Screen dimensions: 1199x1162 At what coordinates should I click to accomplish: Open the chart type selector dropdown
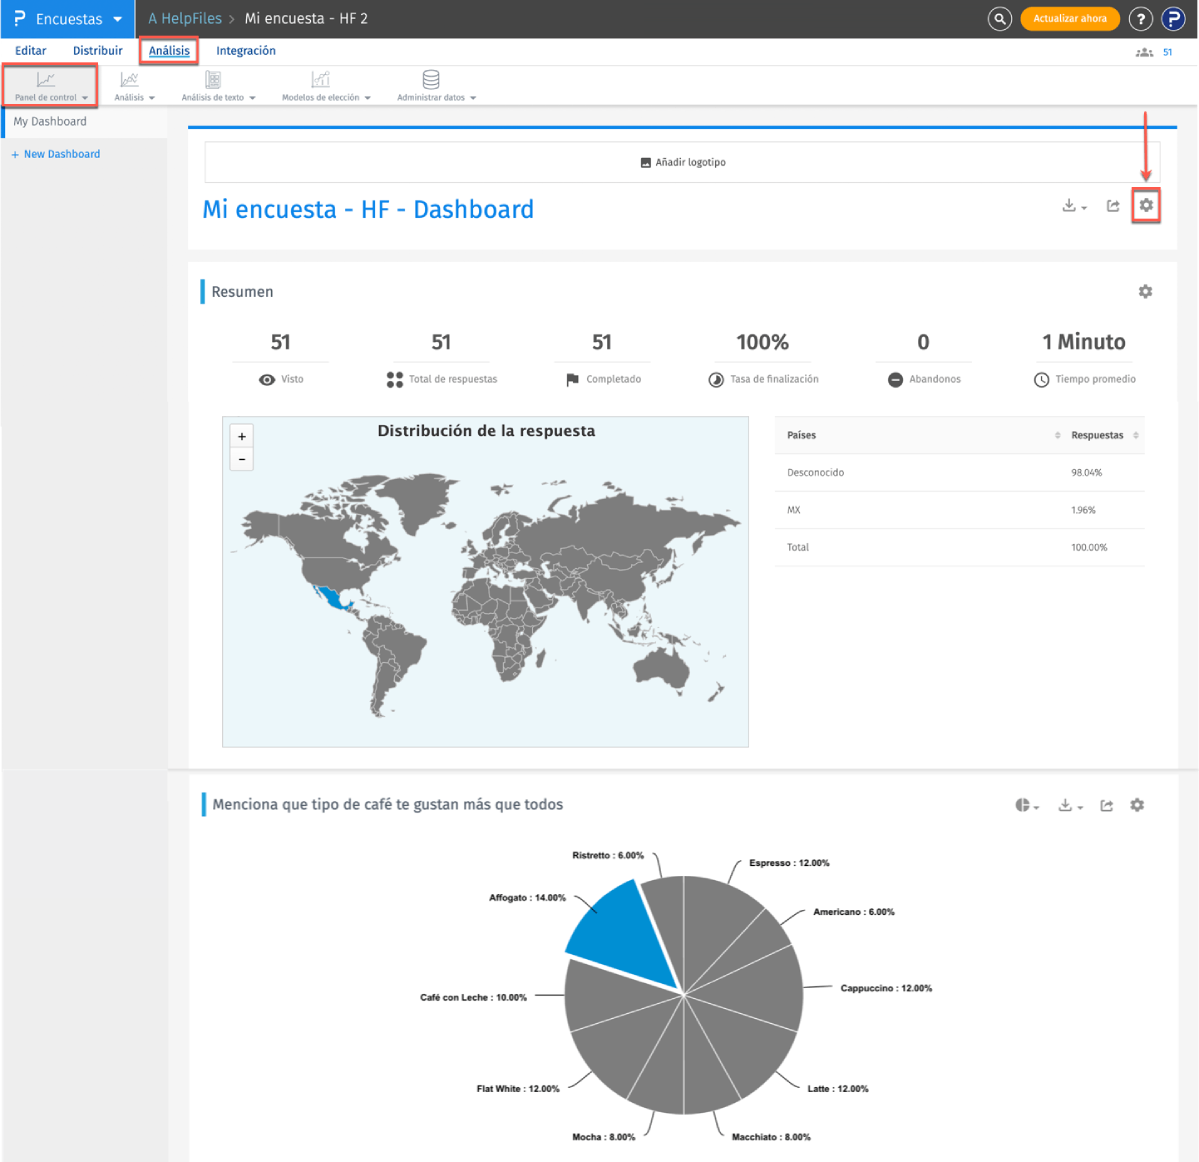click(x=1025, y=805)
